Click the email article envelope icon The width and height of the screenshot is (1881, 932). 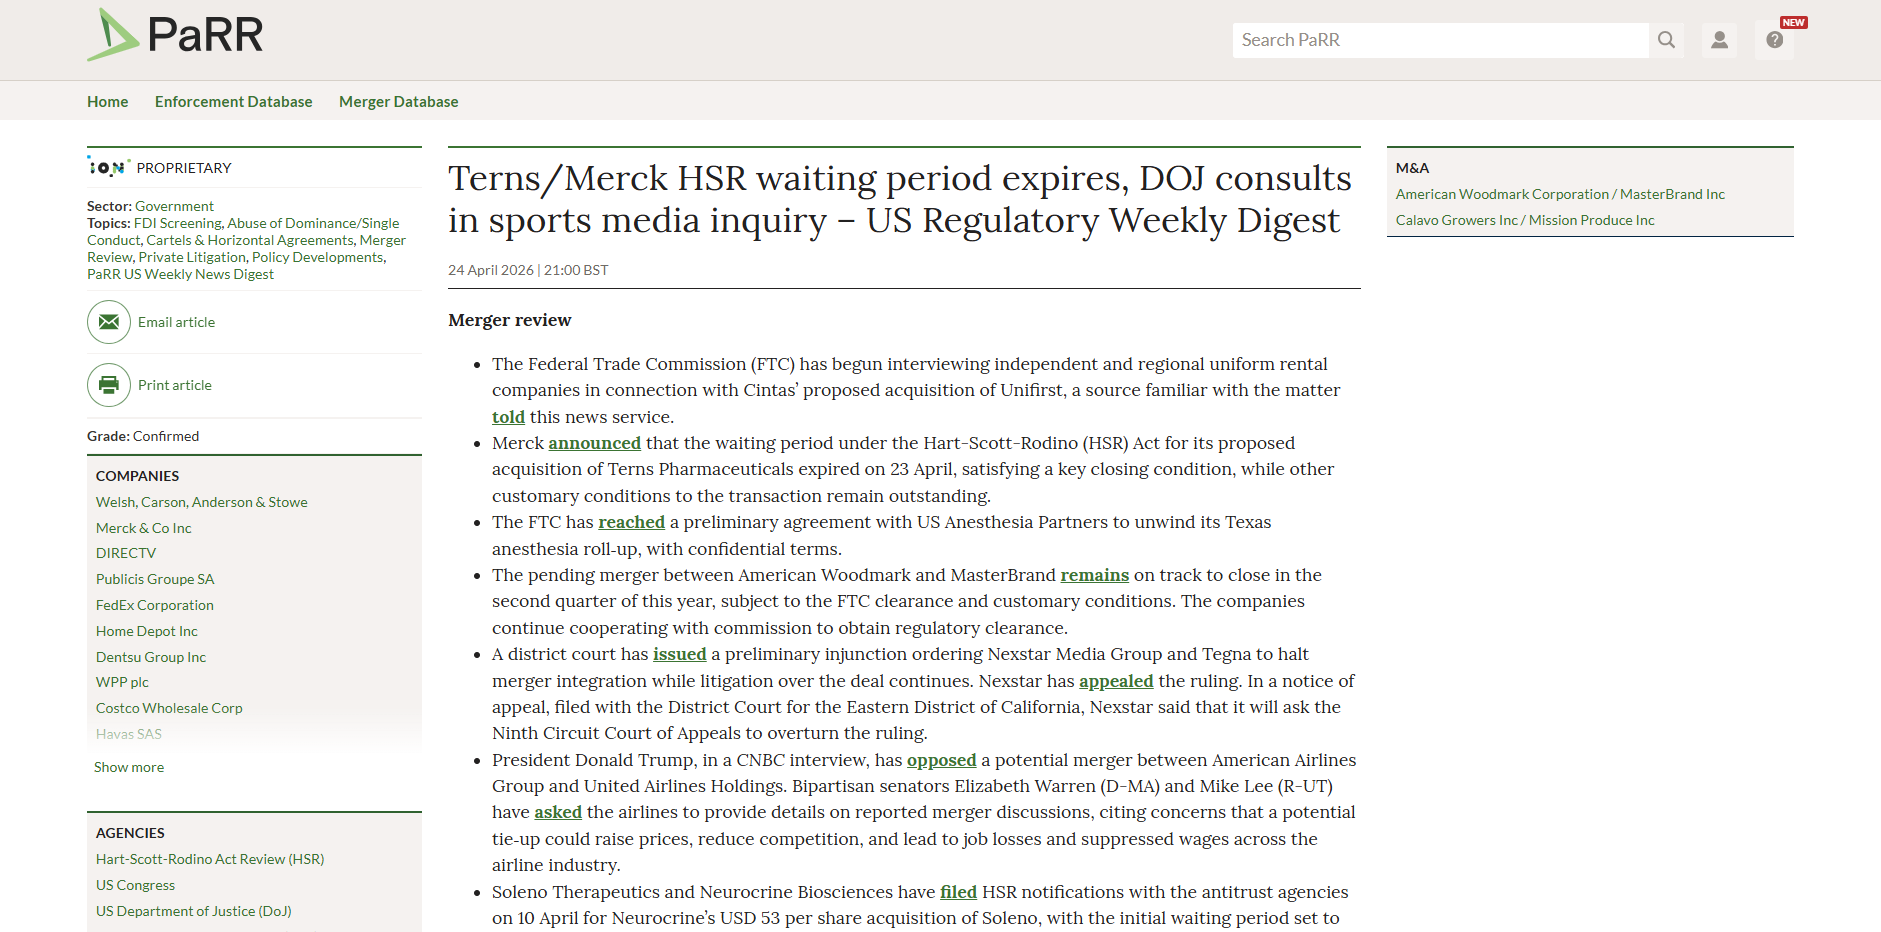(109, 322)
